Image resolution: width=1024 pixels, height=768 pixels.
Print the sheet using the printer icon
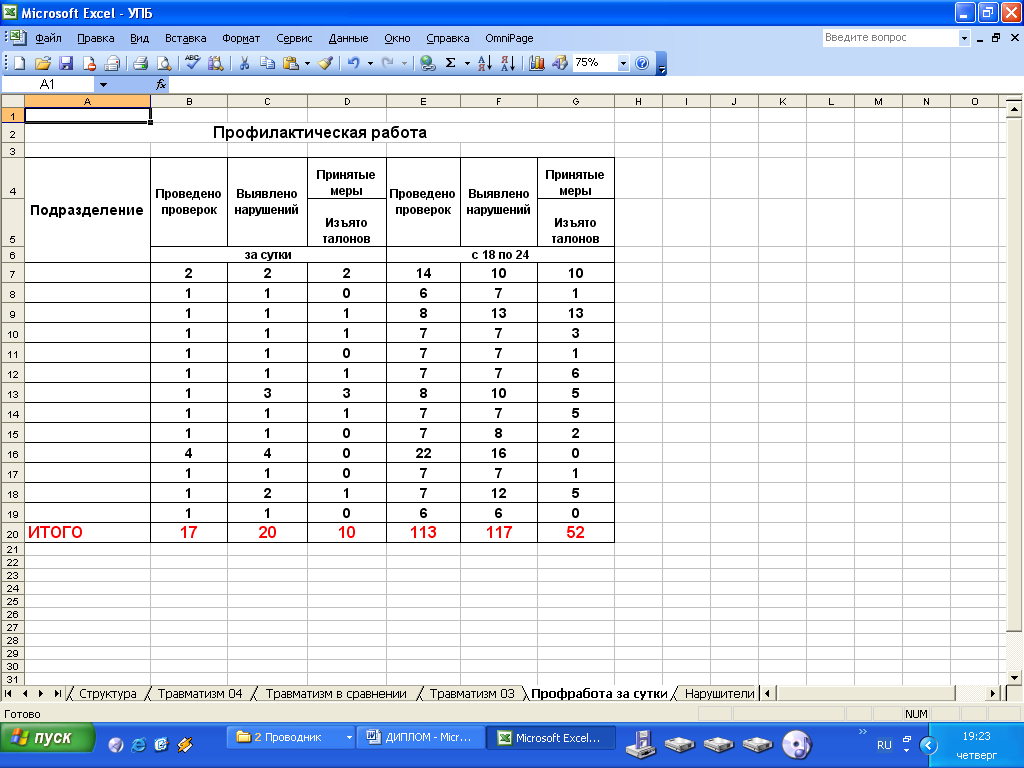pos(141,63)
